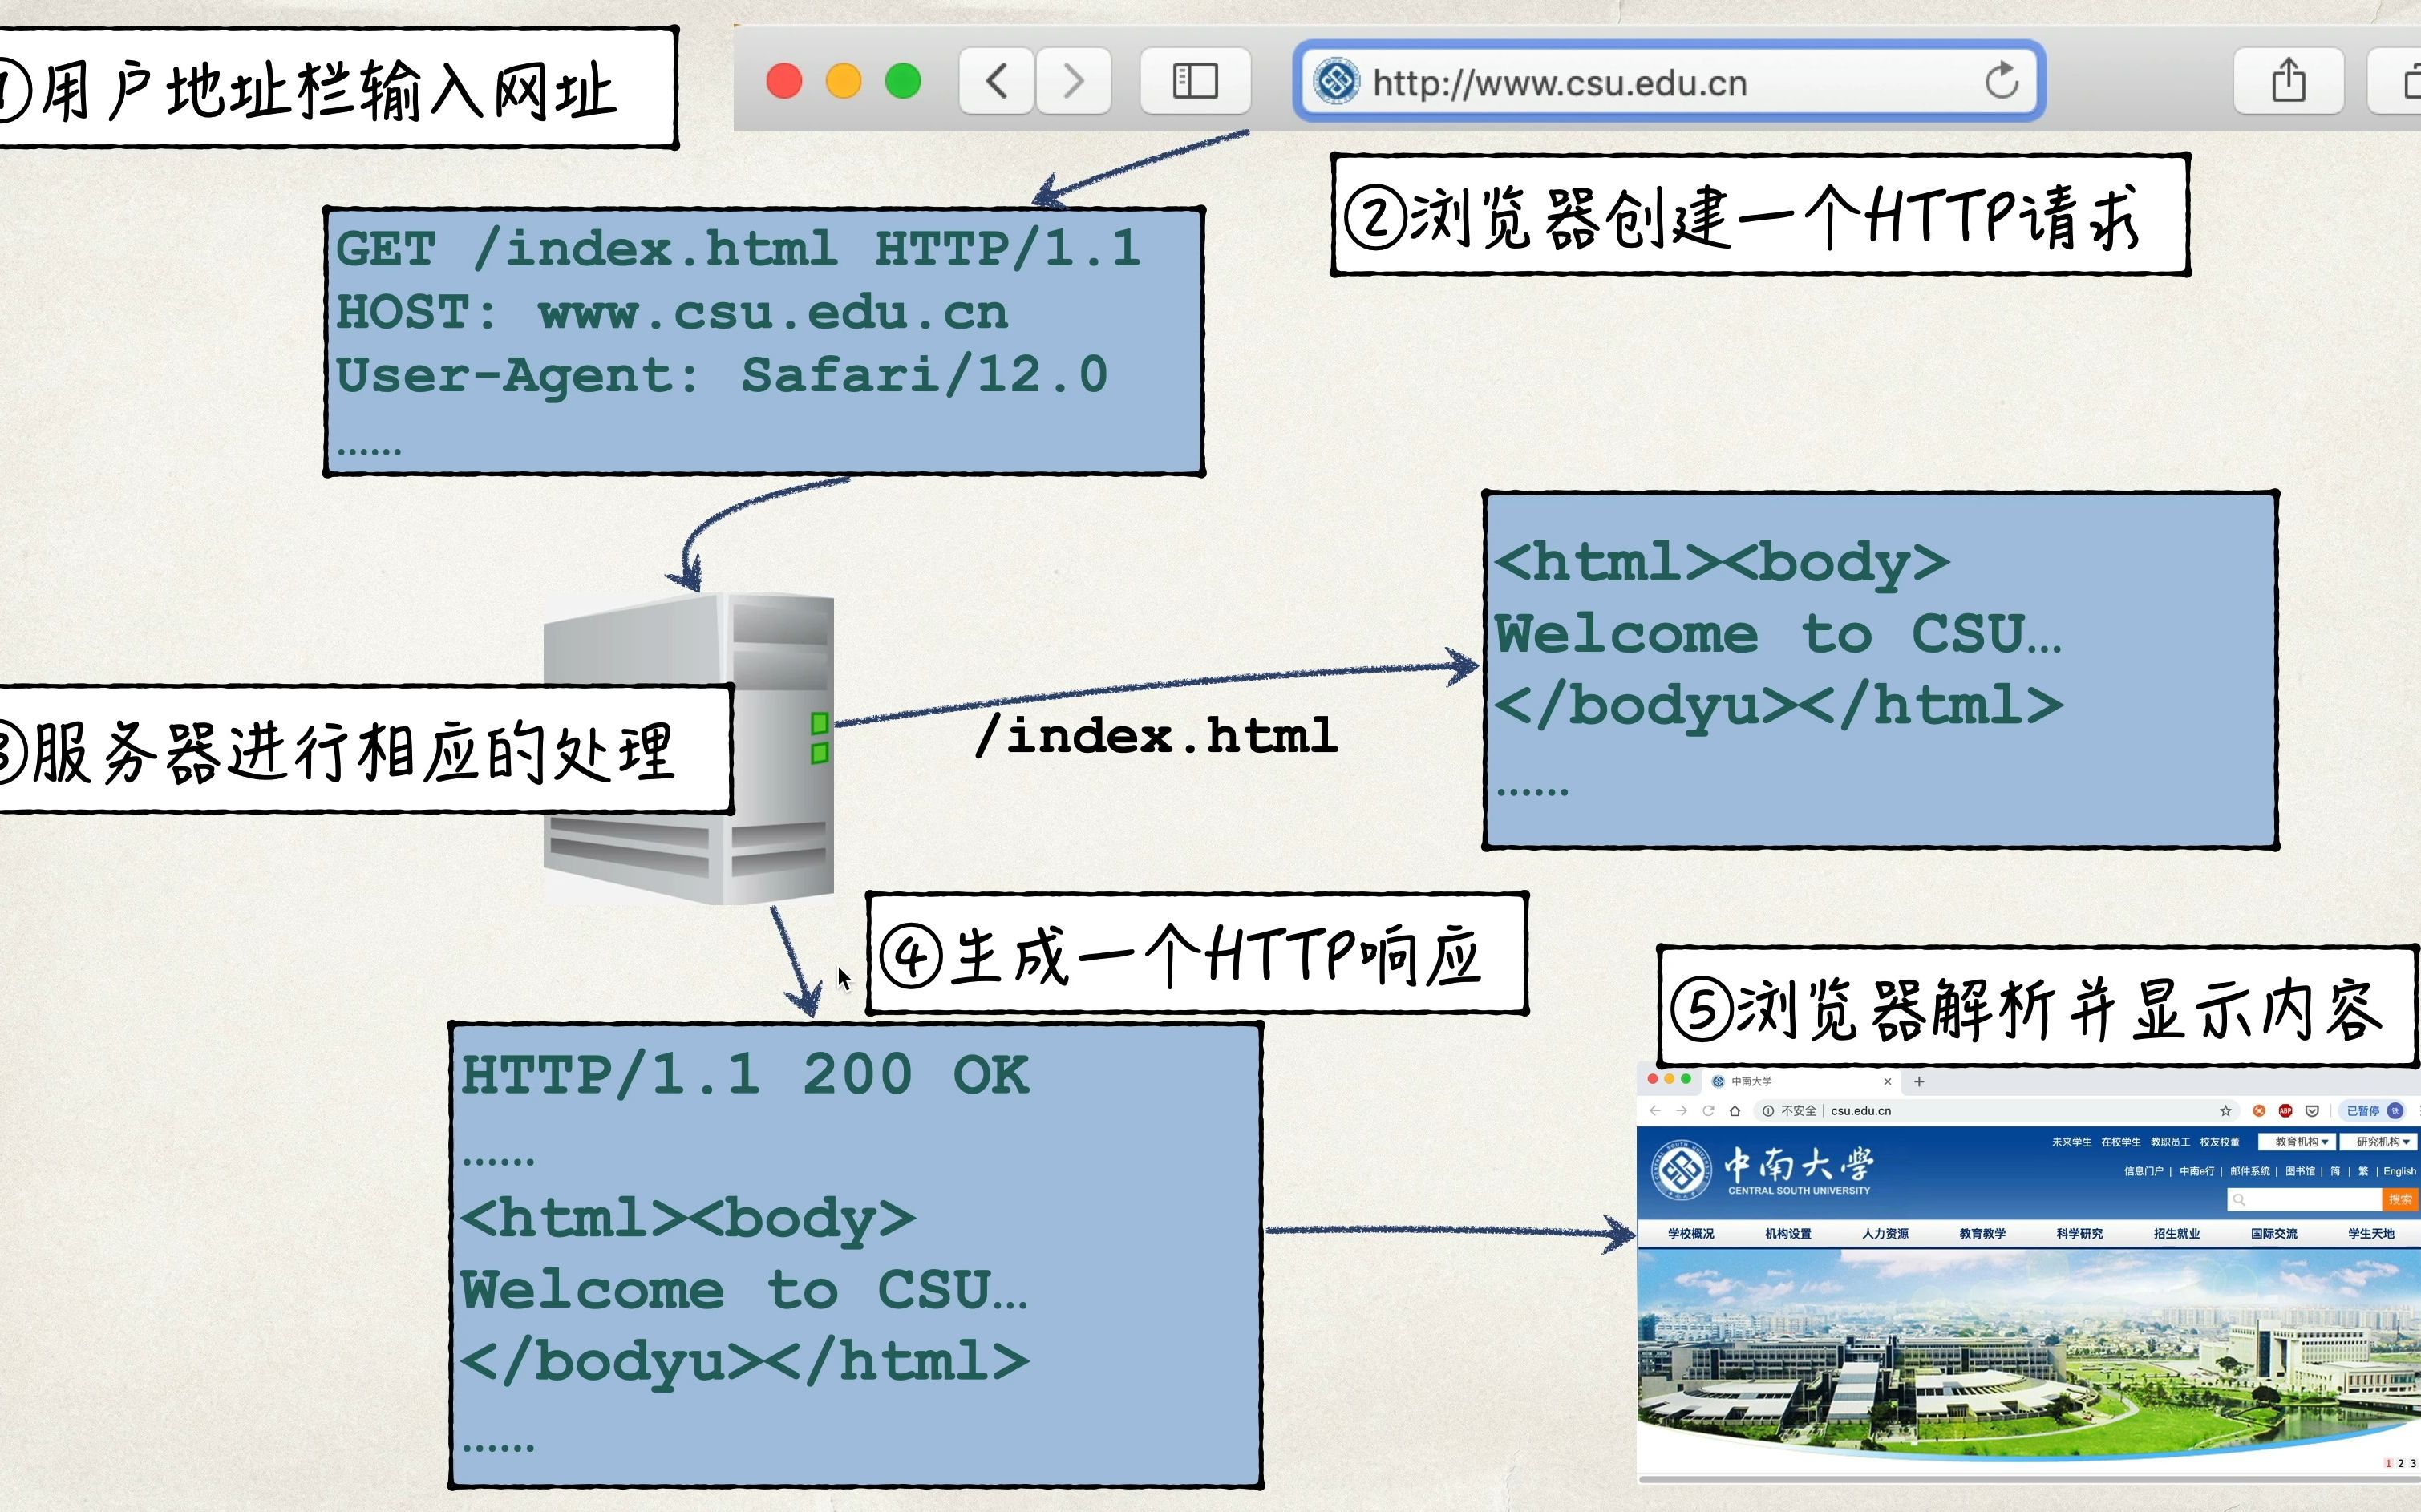Click the 邮件系统 link
The width and height of the screenshot is (2421, 1512).
[2249, 1171]
